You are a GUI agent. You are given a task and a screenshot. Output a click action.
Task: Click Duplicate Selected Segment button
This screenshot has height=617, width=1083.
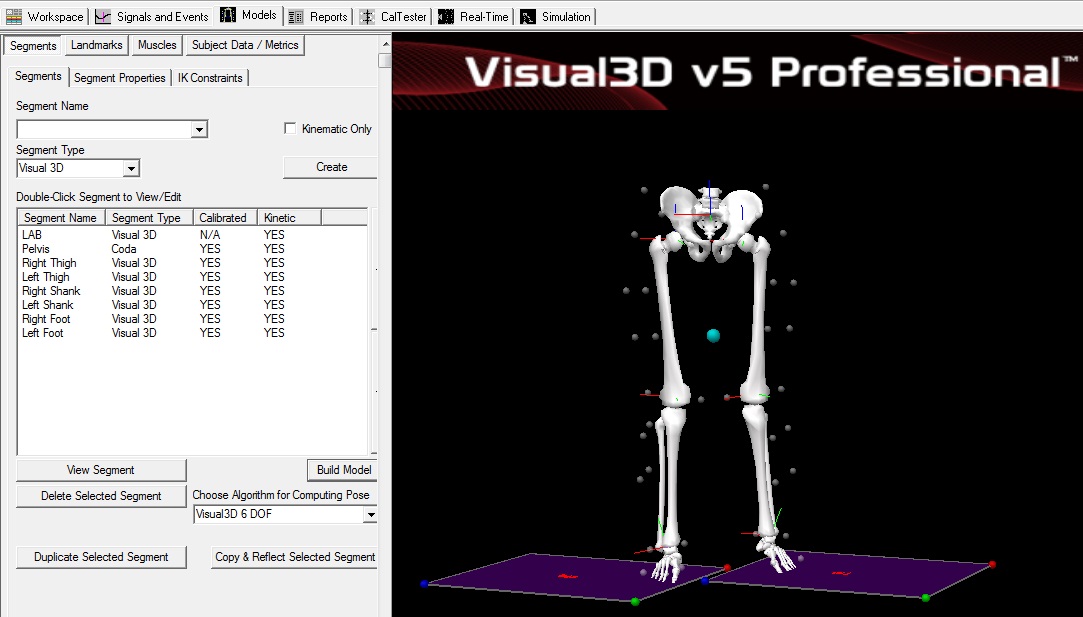101,557
